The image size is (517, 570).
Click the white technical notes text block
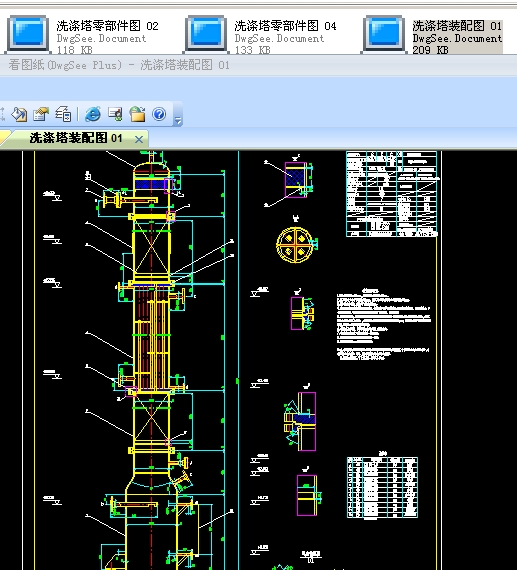(383, 324)
